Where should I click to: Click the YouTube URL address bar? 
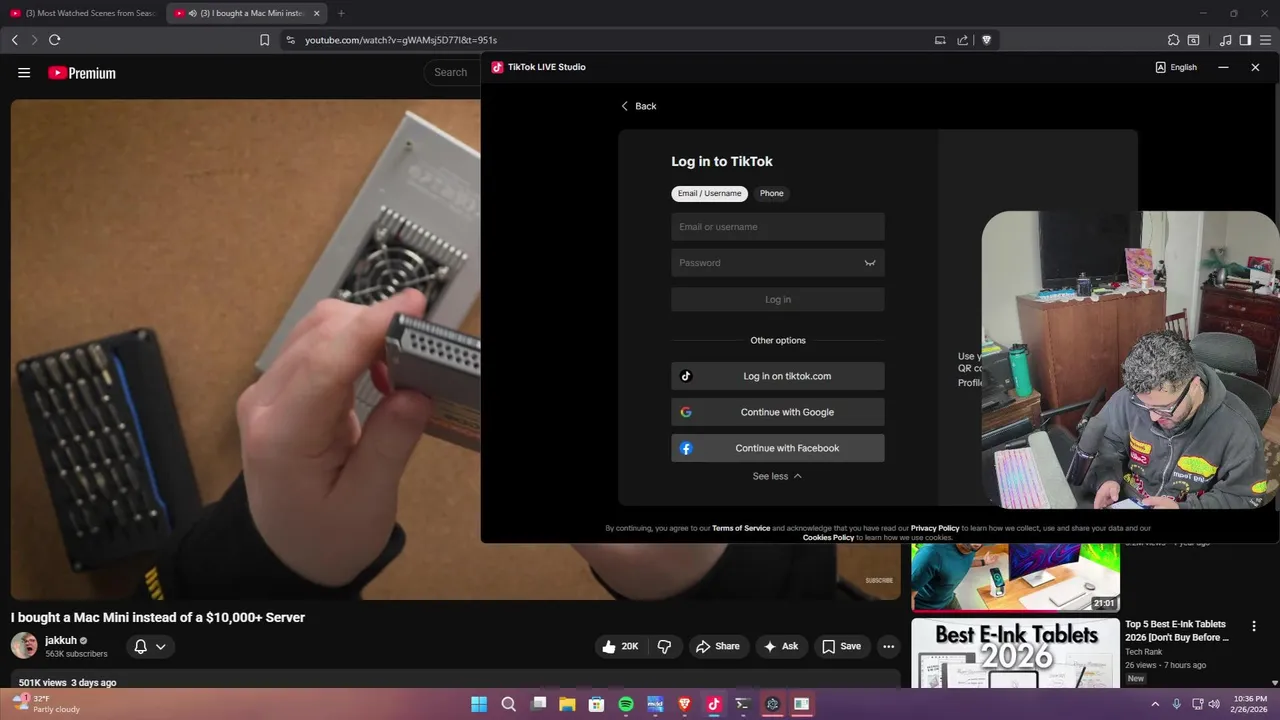coord(600,40)
